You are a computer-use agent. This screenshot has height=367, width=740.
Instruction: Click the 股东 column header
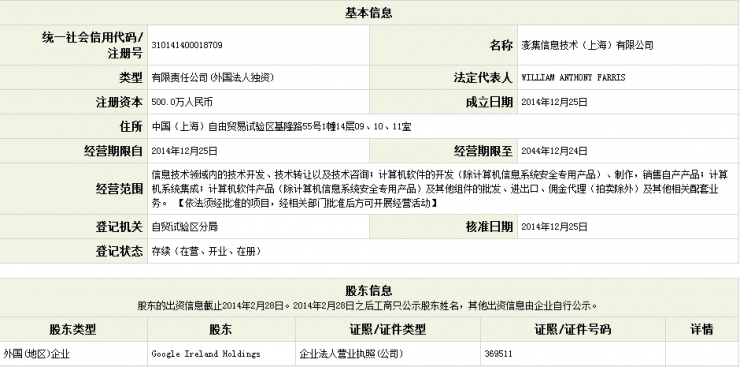[x=221, y=329]
